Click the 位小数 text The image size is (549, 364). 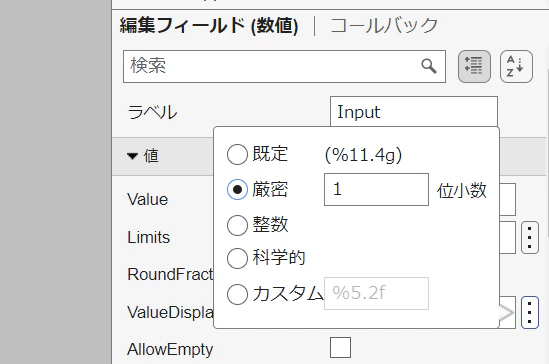(x=461, y=191)
